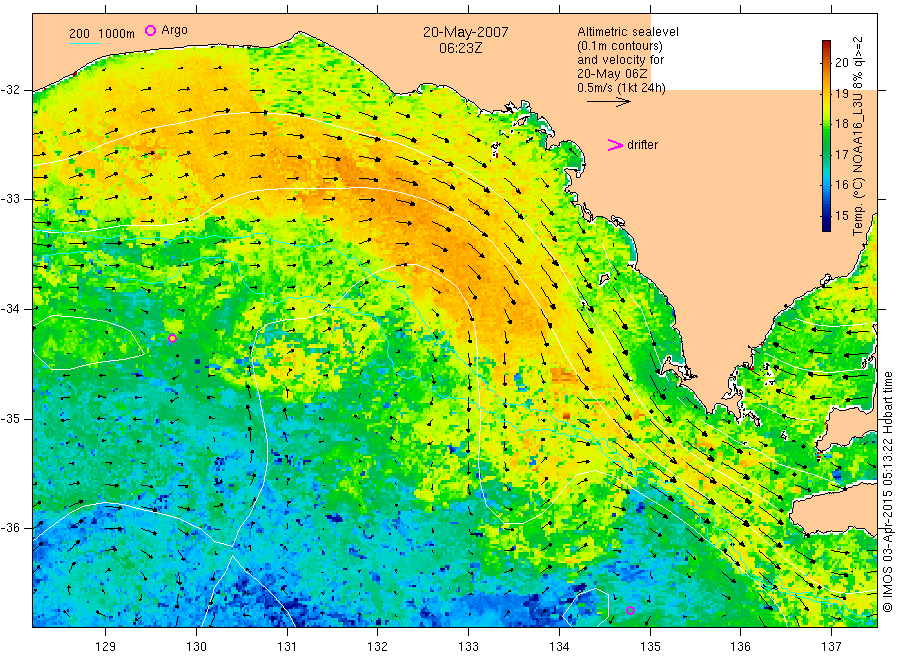Image resolution: width=900 pixels, height=660 pixels.
Task: Click the longitude axis label '135'
Action: pyautogui.click(x=650, y=647)
